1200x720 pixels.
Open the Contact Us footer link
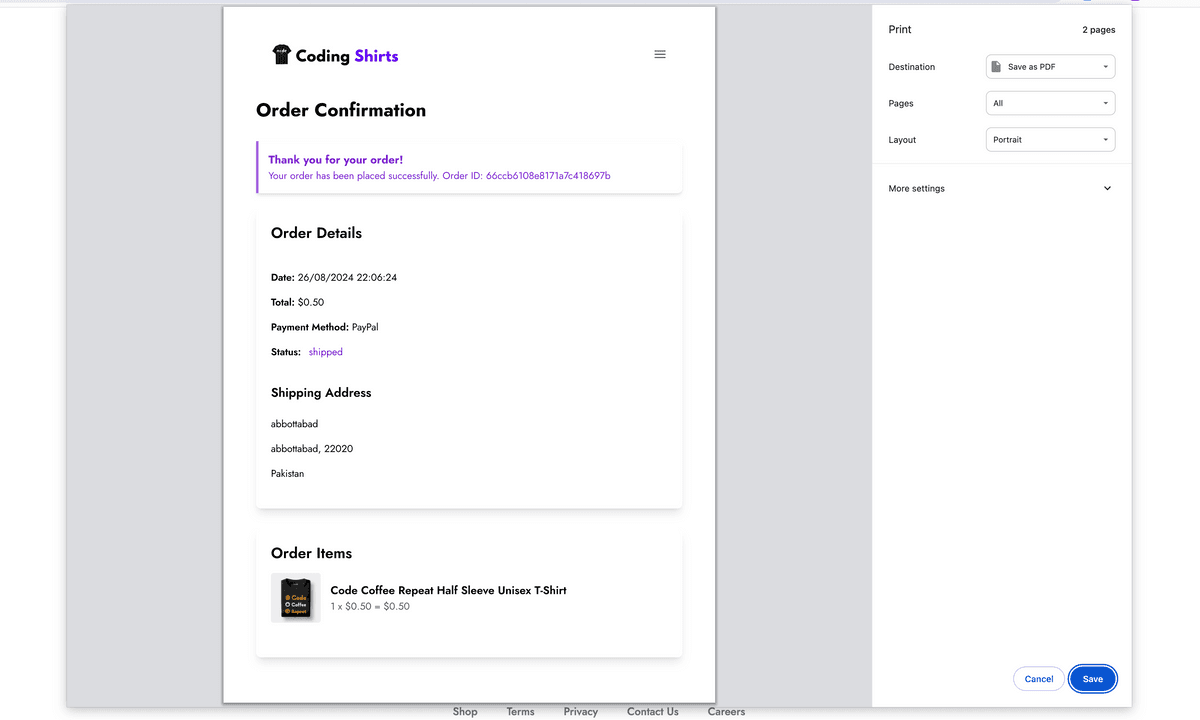point(652,712)
